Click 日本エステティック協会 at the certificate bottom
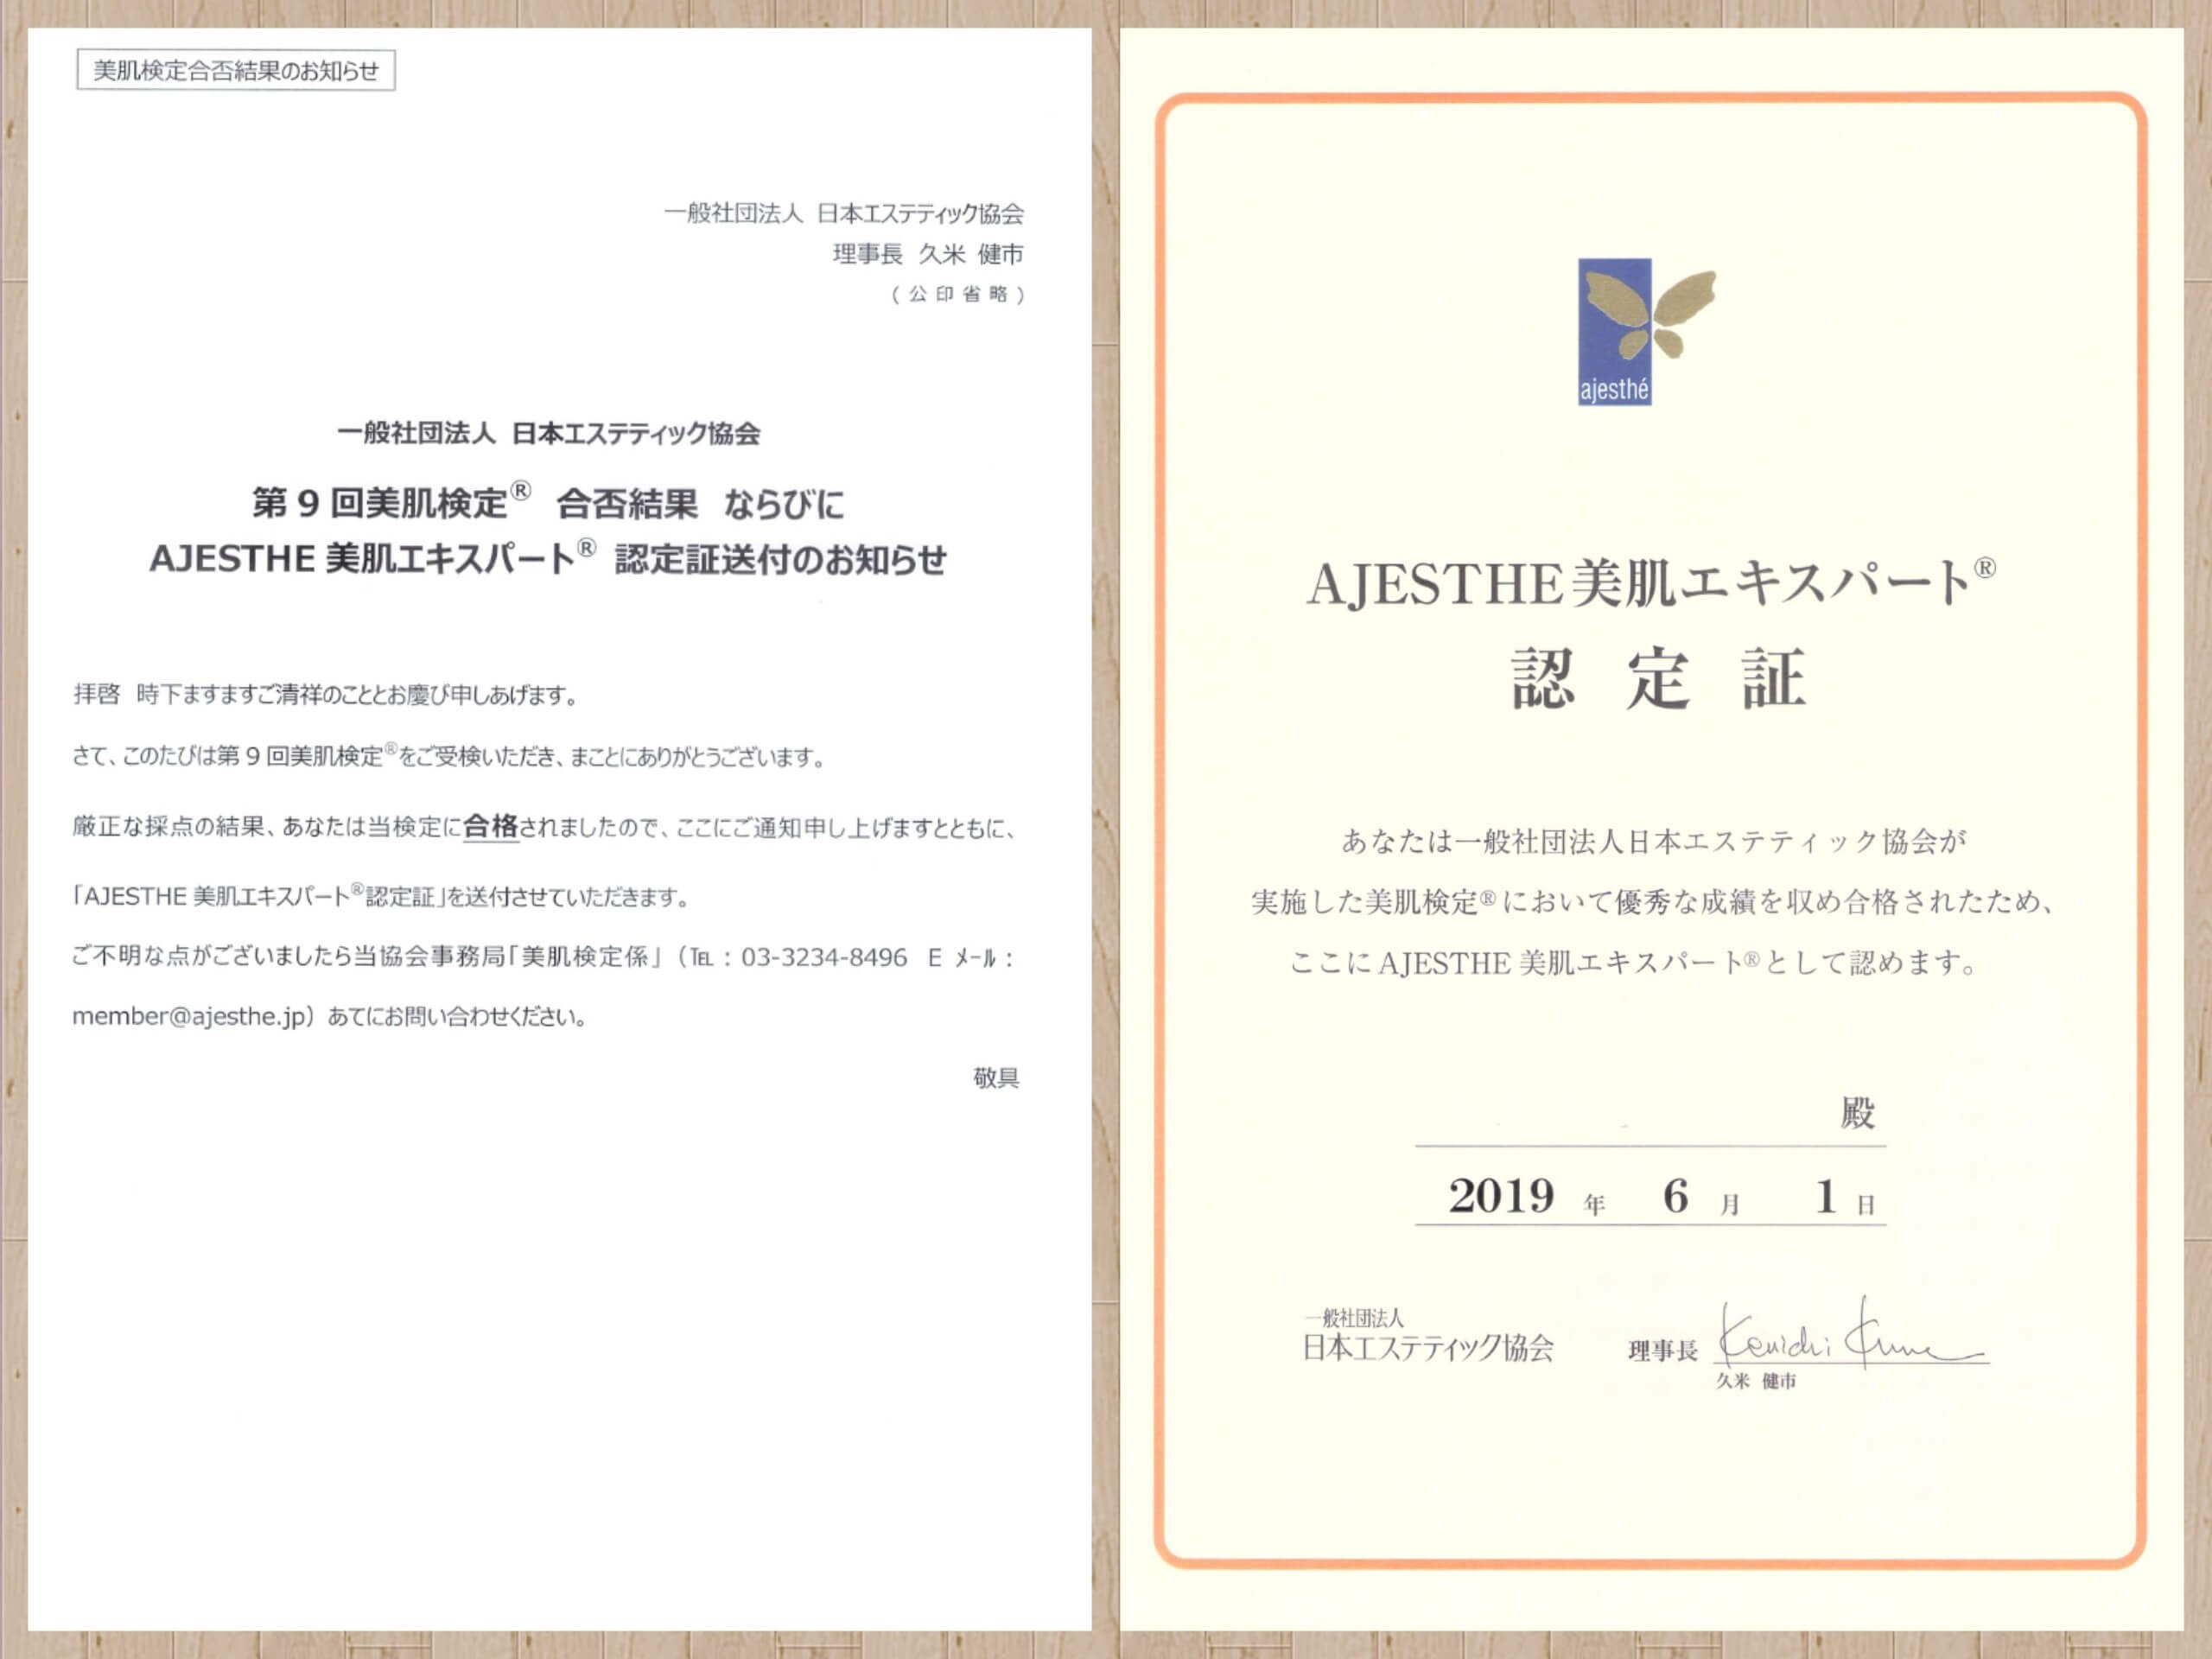This screenshot has height=1659, width=2212. click(x=1428, y=1348)
